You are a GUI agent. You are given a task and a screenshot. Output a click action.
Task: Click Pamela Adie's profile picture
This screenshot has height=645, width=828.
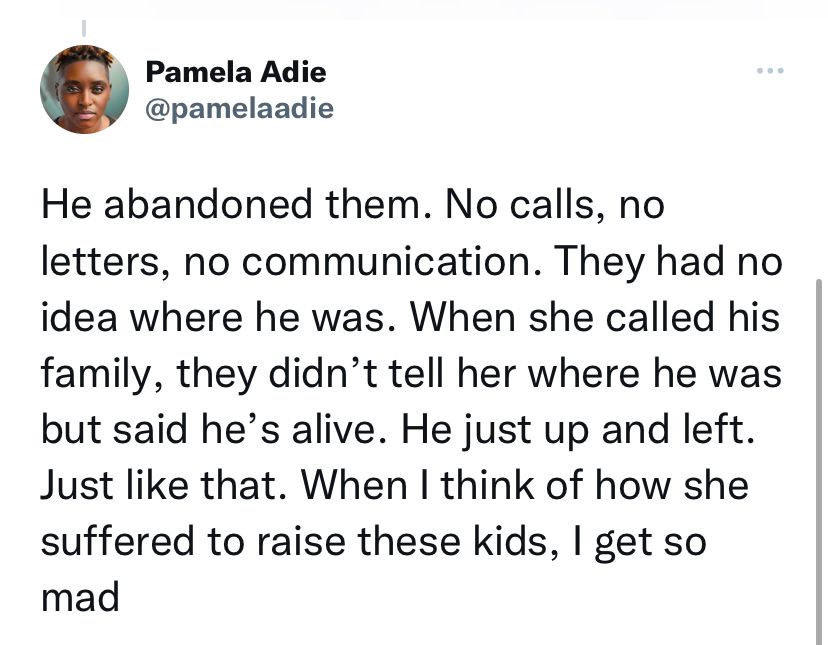84,89
